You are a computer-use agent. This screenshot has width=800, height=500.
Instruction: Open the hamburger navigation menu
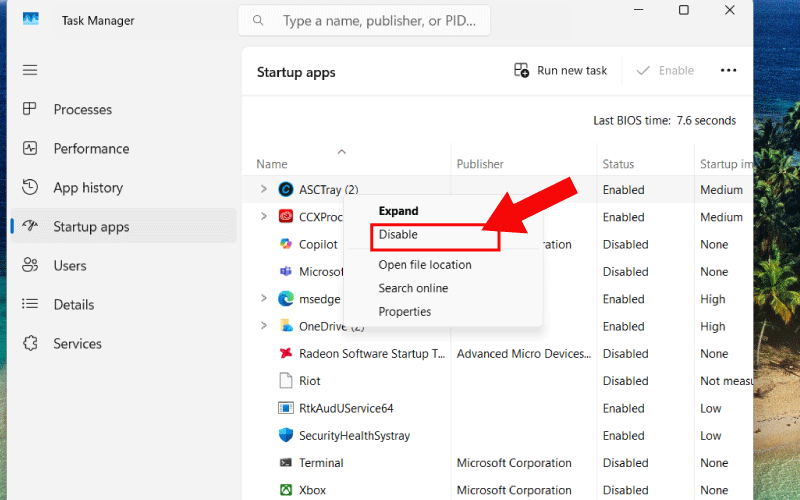point(30,70)
